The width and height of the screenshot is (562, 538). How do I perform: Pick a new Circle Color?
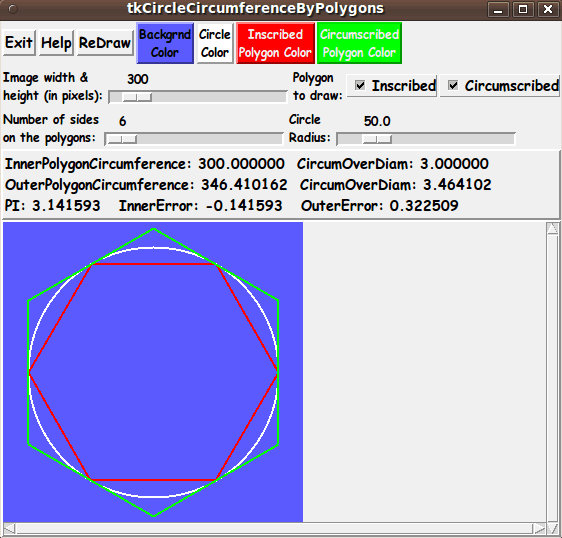215,43
